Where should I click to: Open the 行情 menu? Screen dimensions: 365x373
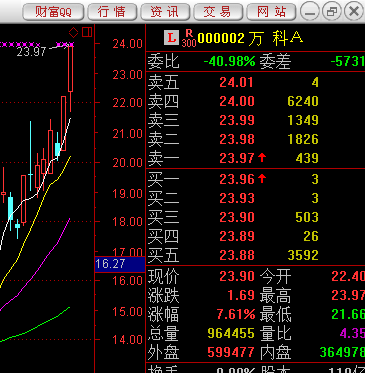pyautogui.click(x=112, y=12)
